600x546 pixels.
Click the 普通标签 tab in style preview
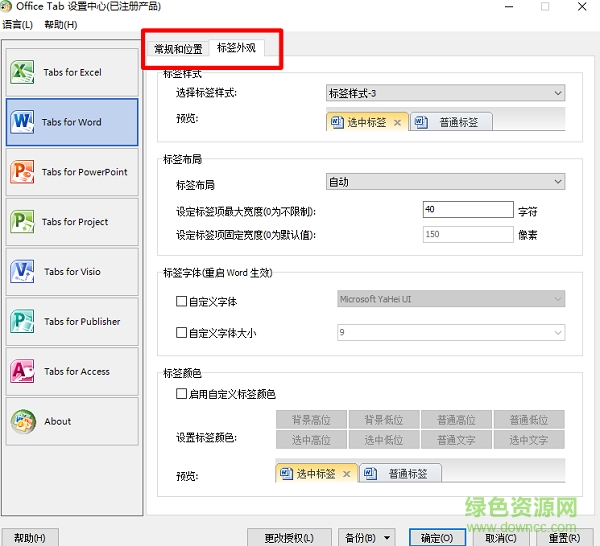click(451, 122)
